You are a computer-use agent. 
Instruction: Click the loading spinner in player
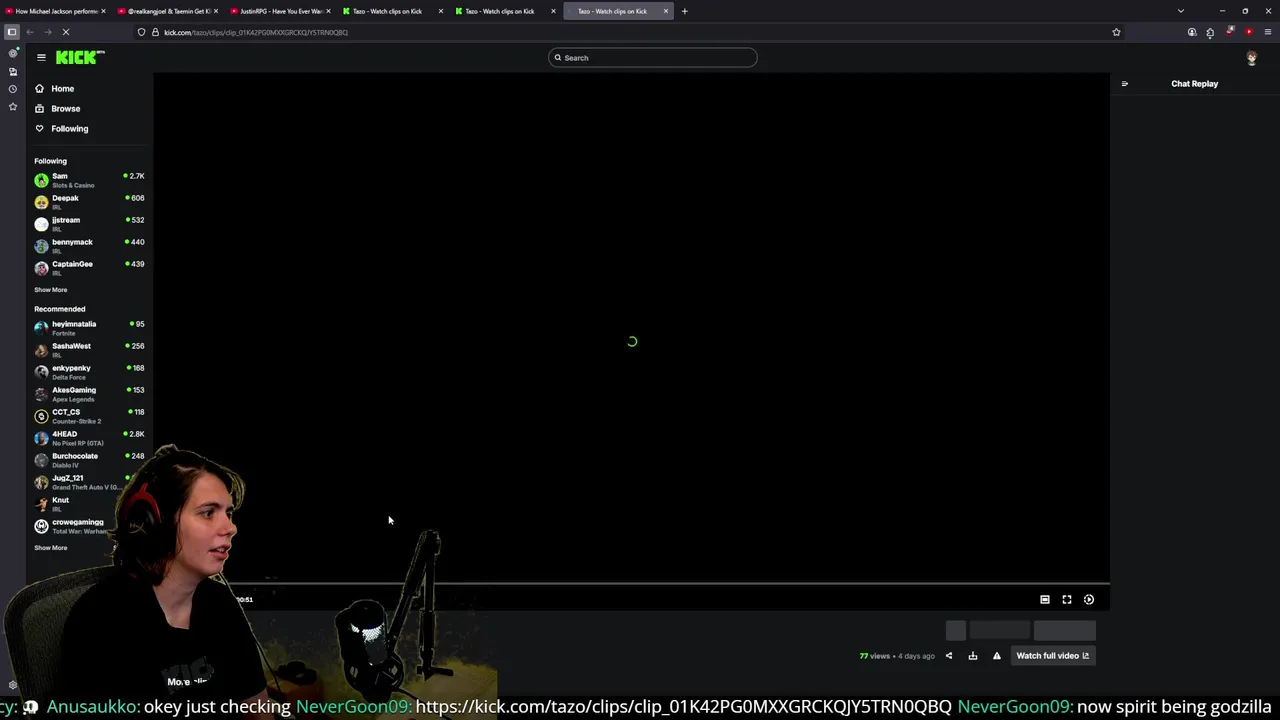tap(632, 342)
